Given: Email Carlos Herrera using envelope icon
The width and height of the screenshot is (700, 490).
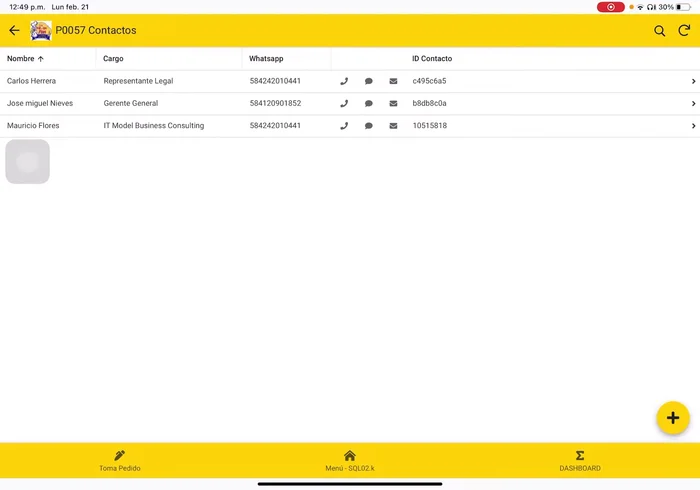Looking at the screenshot, I should click(393, 81).
